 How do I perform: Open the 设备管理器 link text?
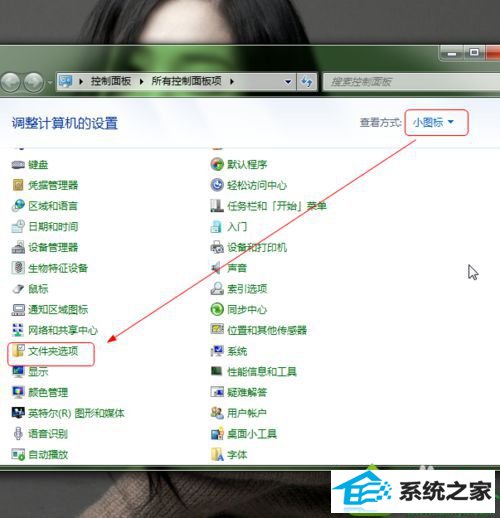(x=53, y=247)
